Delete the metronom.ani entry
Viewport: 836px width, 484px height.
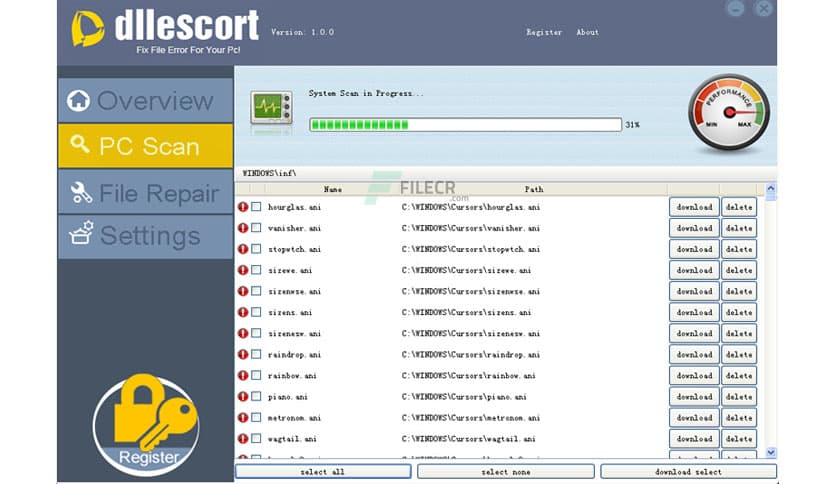(739, 417)
